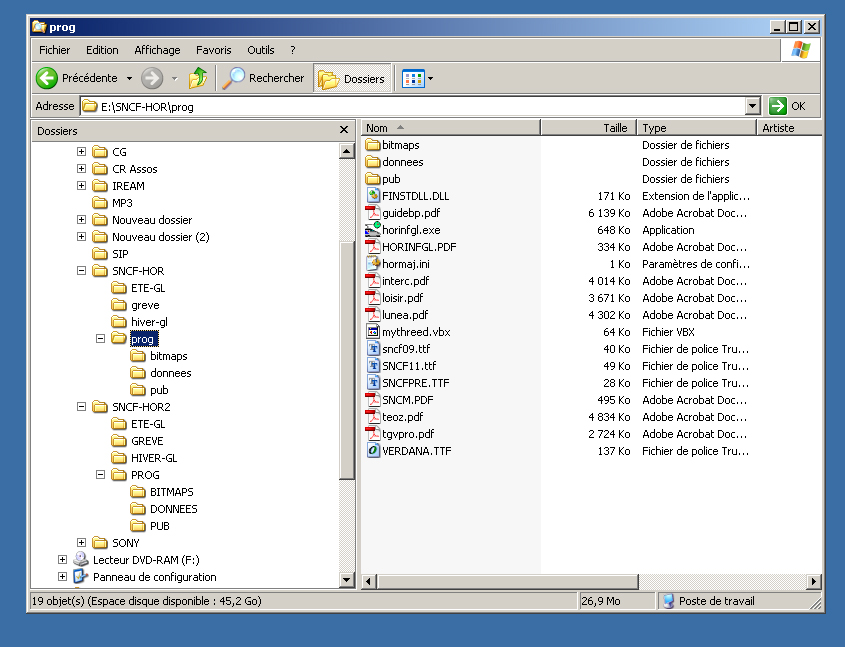Select the hormaj.ini settings file icon
This screenshot has width=845, height=647.
[373, 263]
